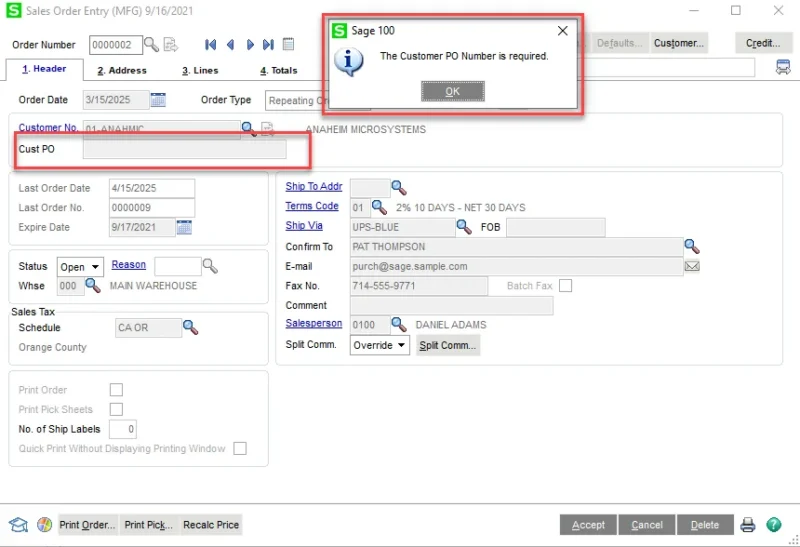Click the Salesperson lookup magnifier
This screenshot has height=547, width=800.
pos(398,324)
